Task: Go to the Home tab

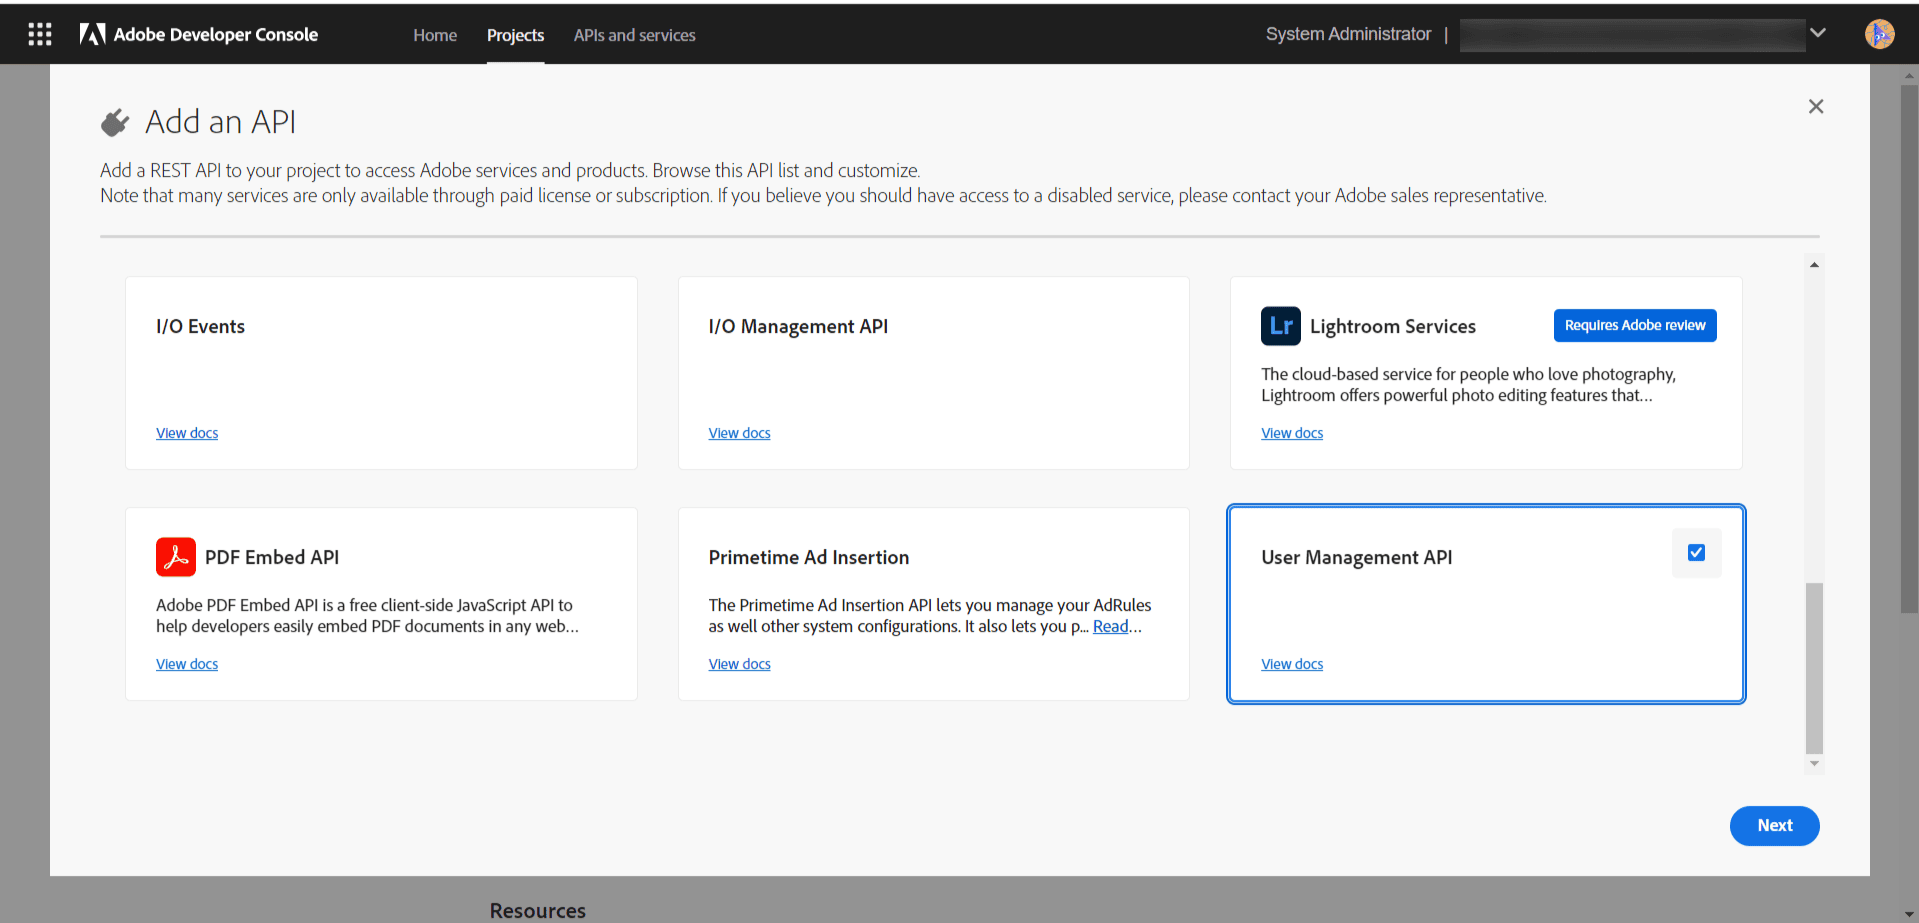Action: 435,35
